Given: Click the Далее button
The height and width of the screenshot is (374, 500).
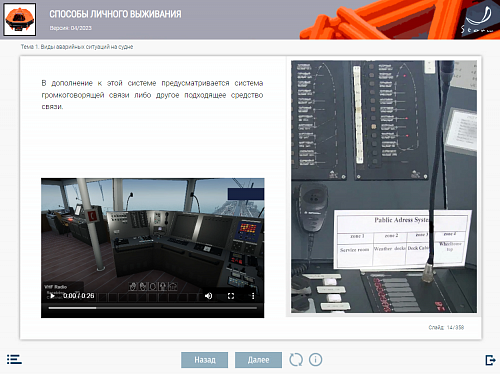Looking at the screenshot, I should pyautogui.click(x=258, y=360).
